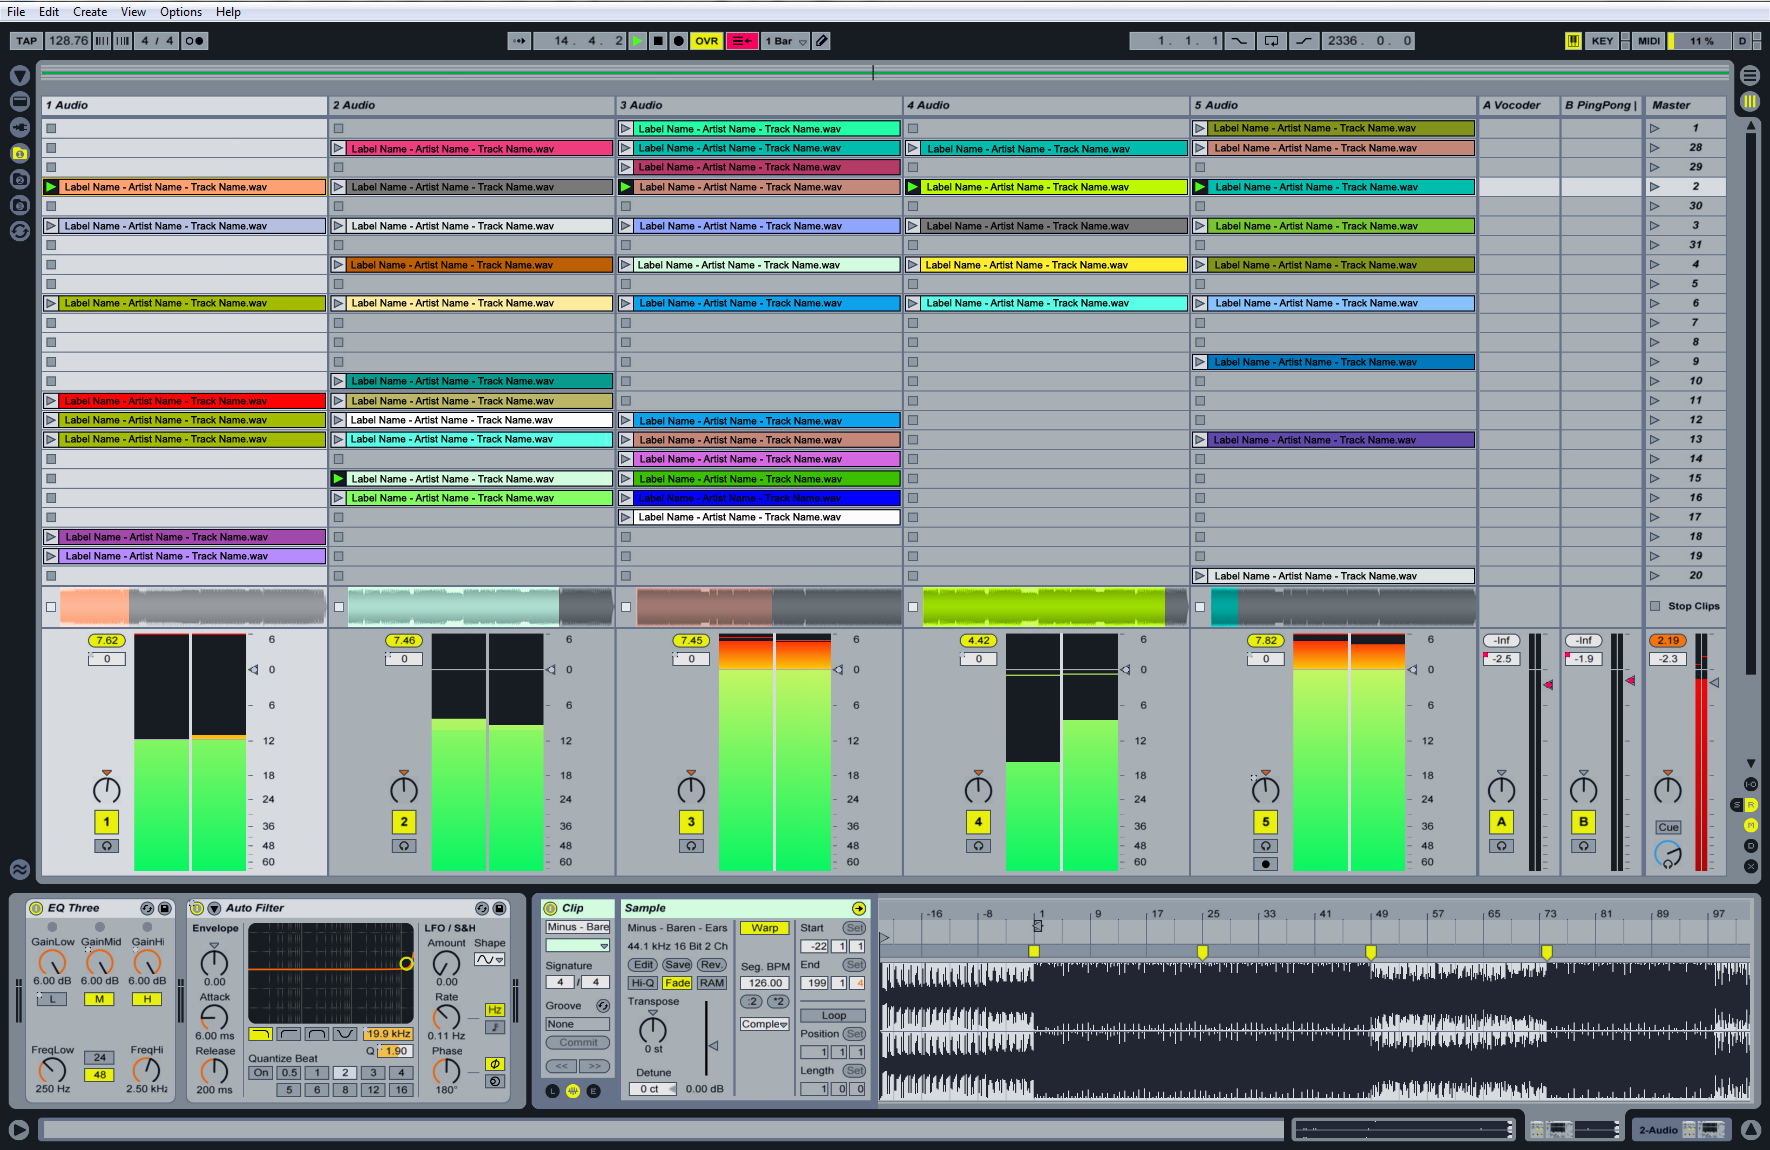Switch to Arrangement View selector icon
The height and width of the screenshot is (1150, 1770).
[1749, 75]
